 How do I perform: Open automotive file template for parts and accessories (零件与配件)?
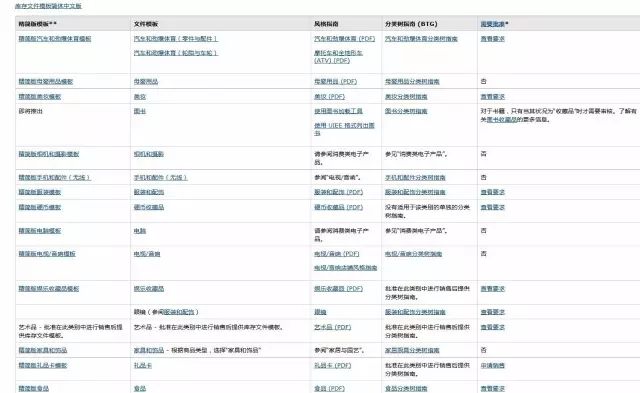176,39
